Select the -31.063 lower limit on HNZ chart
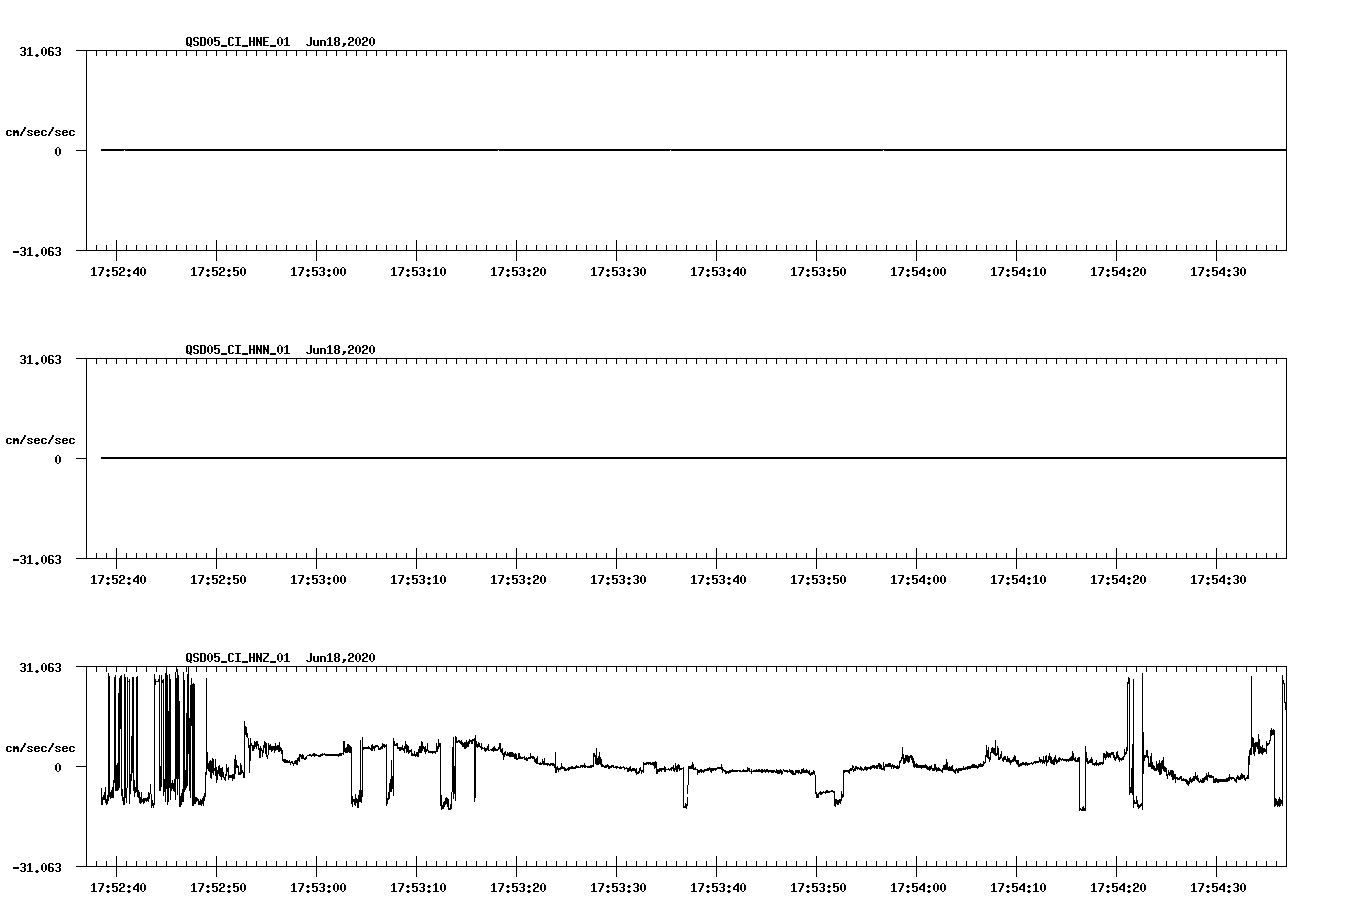Image resolution: width=1358 pixels, height=924 pixels. [37, 868]
